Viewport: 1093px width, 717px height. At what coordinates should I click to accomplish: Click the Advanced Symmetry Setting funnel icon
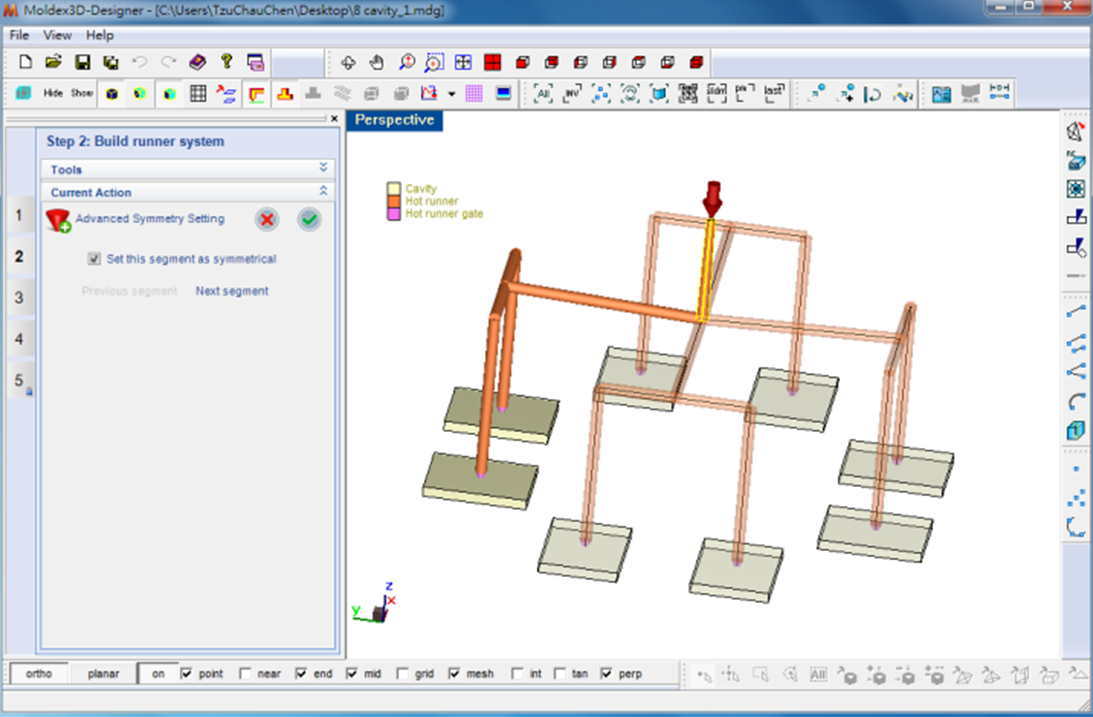[59, 220]
